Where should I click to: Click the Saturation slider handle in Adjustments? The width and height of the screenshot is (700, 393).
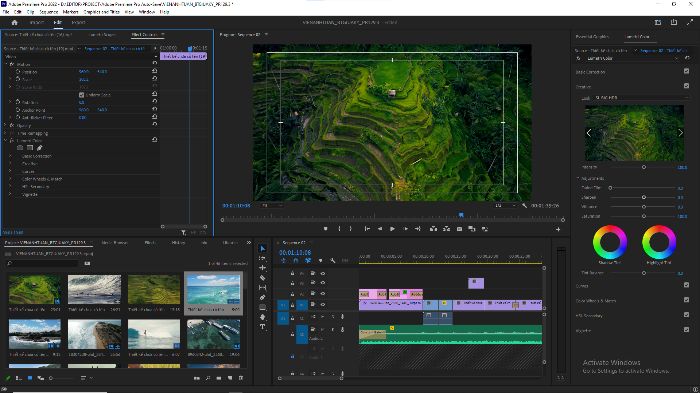pos(644,216)
